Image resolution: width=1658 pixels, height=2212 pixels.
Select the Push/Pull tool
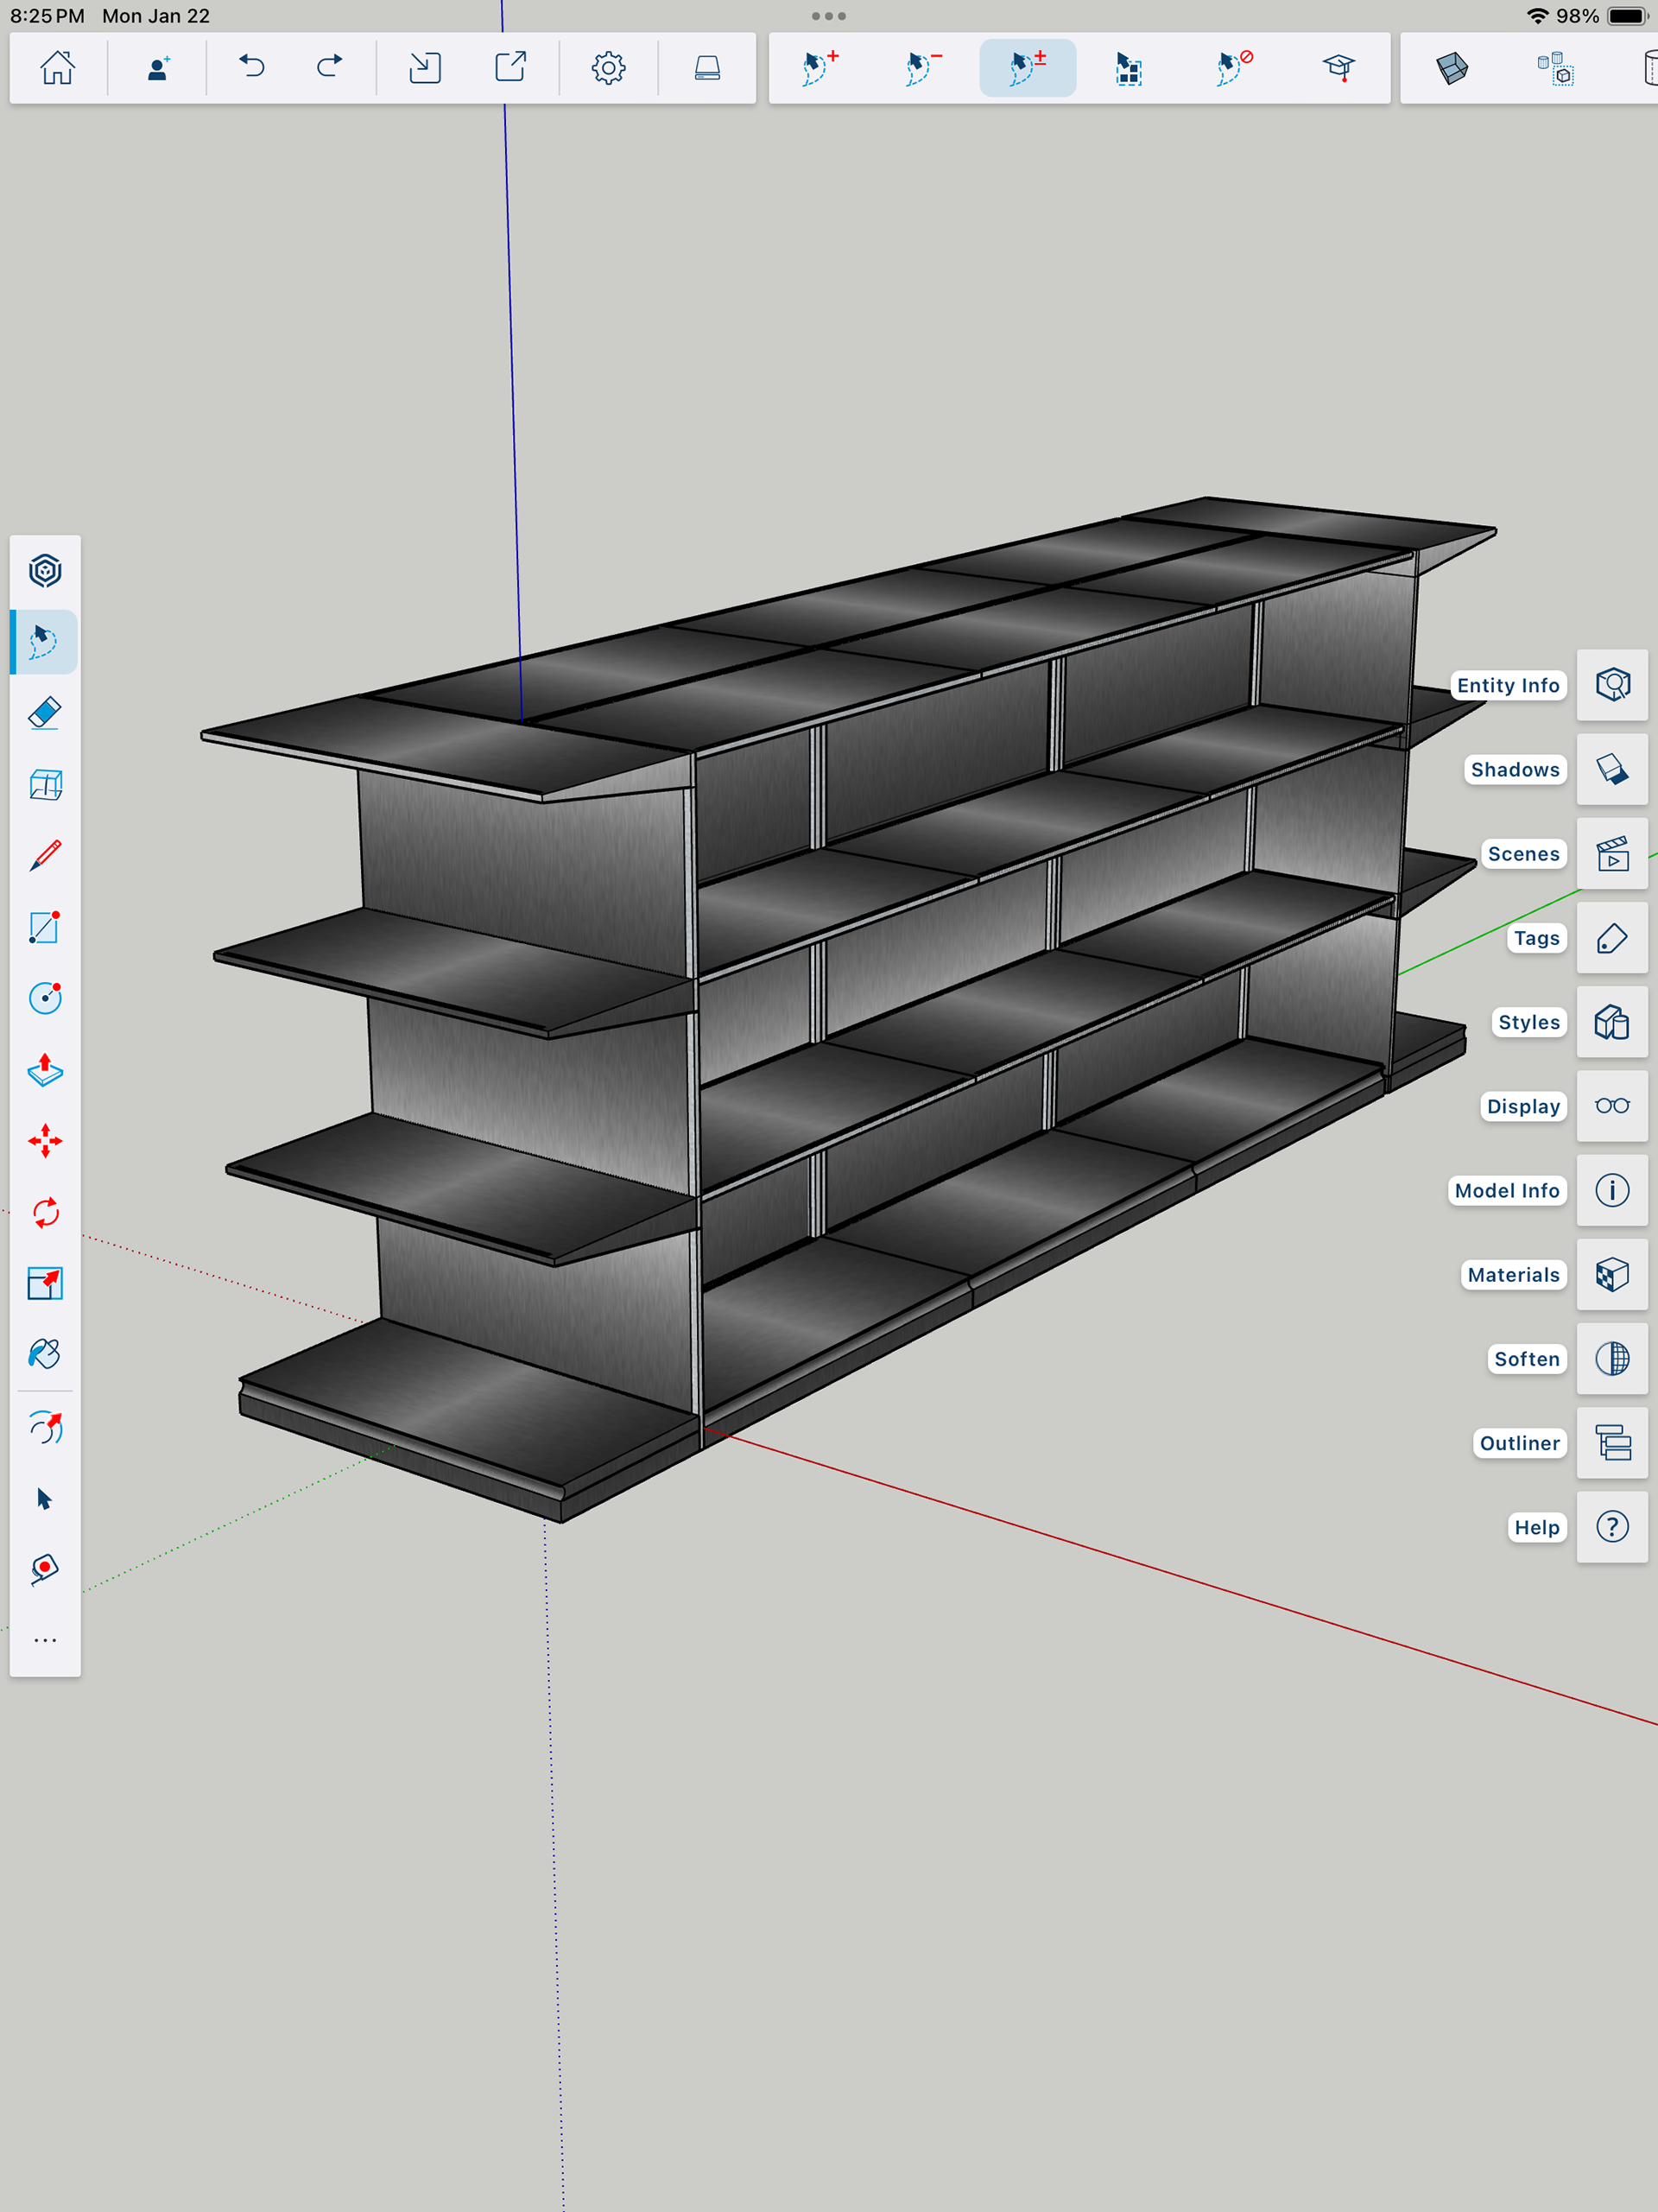[x=45, y=1070]
